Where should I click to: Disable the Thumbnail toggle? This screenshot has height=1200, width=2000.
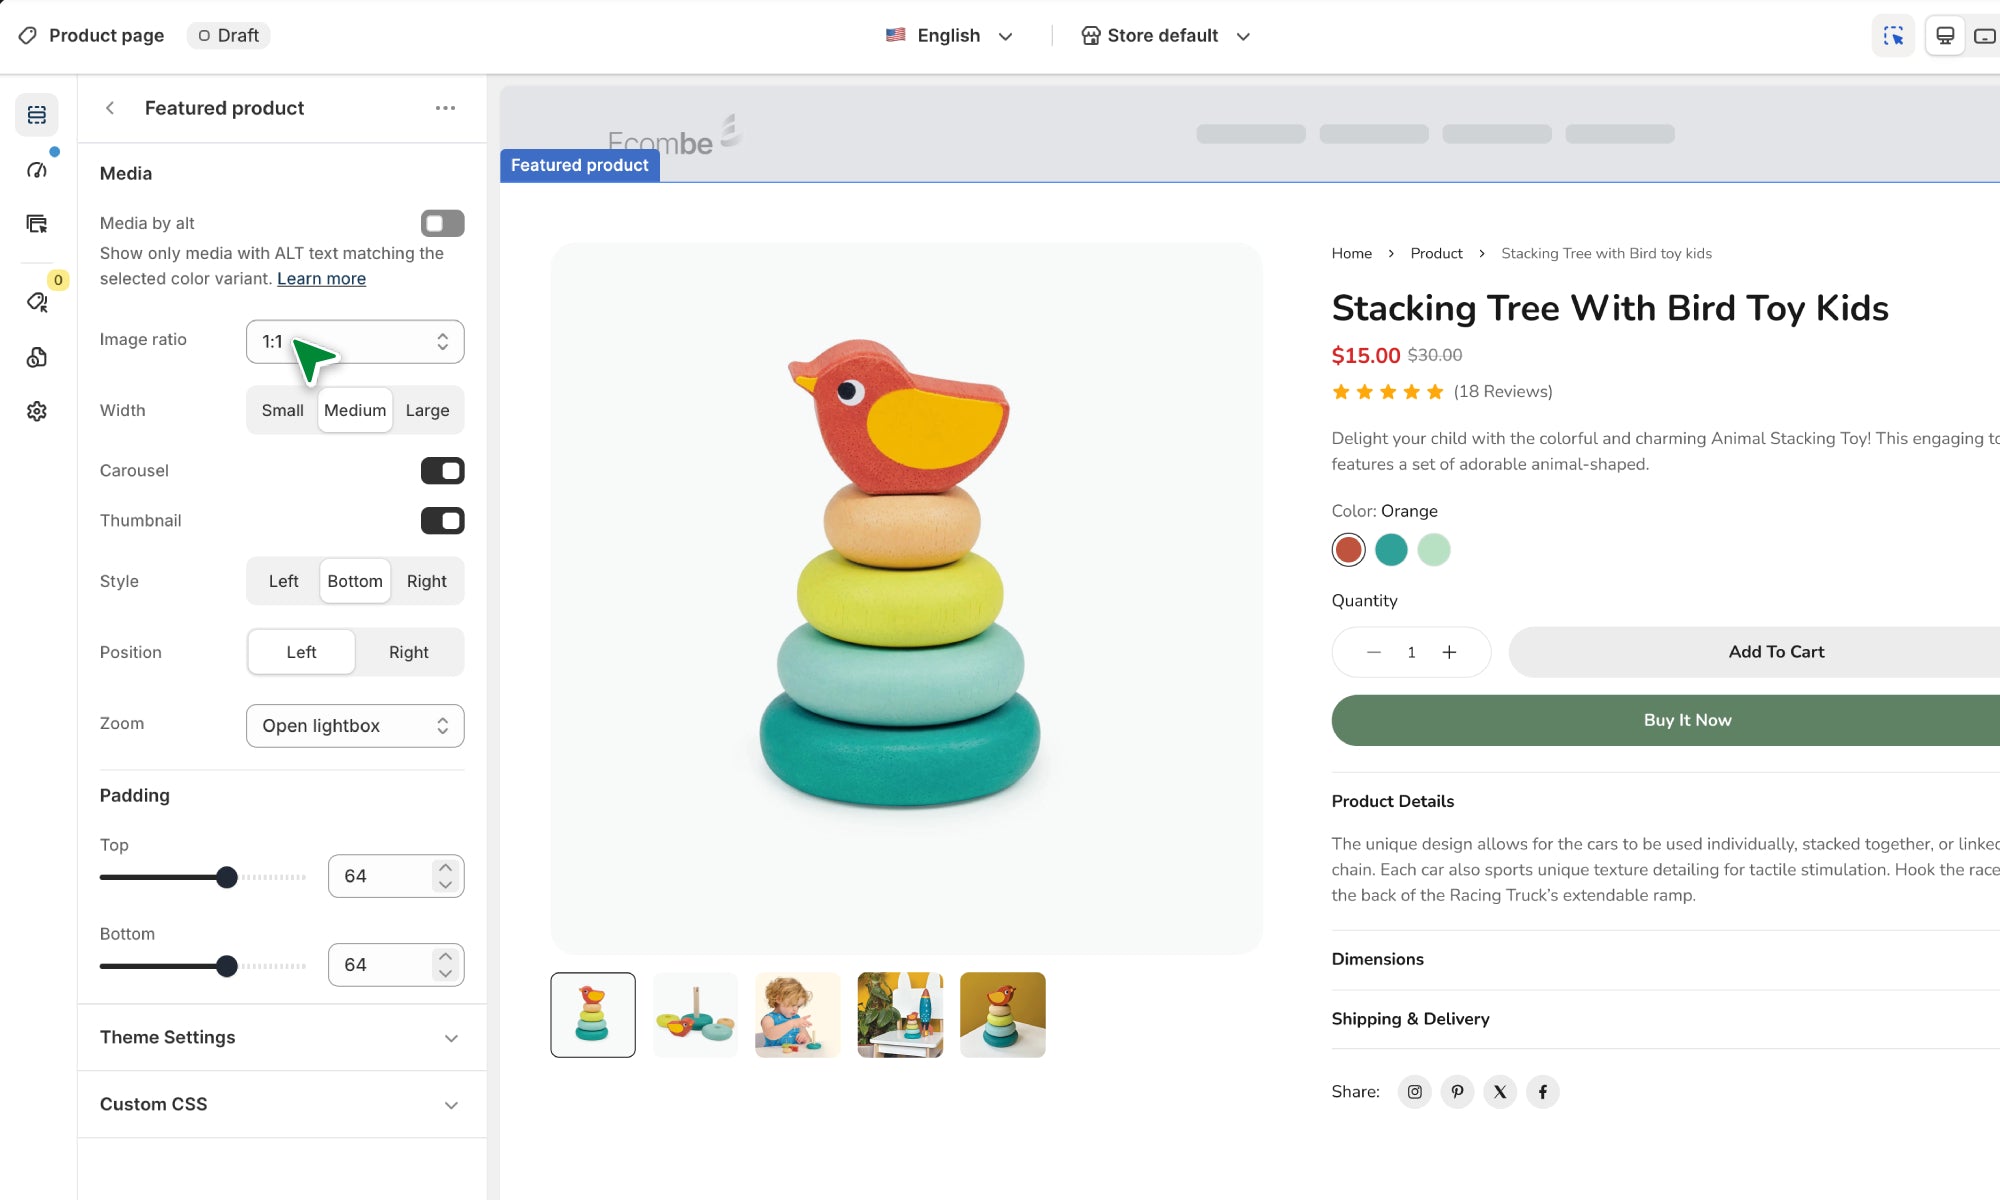442,521
